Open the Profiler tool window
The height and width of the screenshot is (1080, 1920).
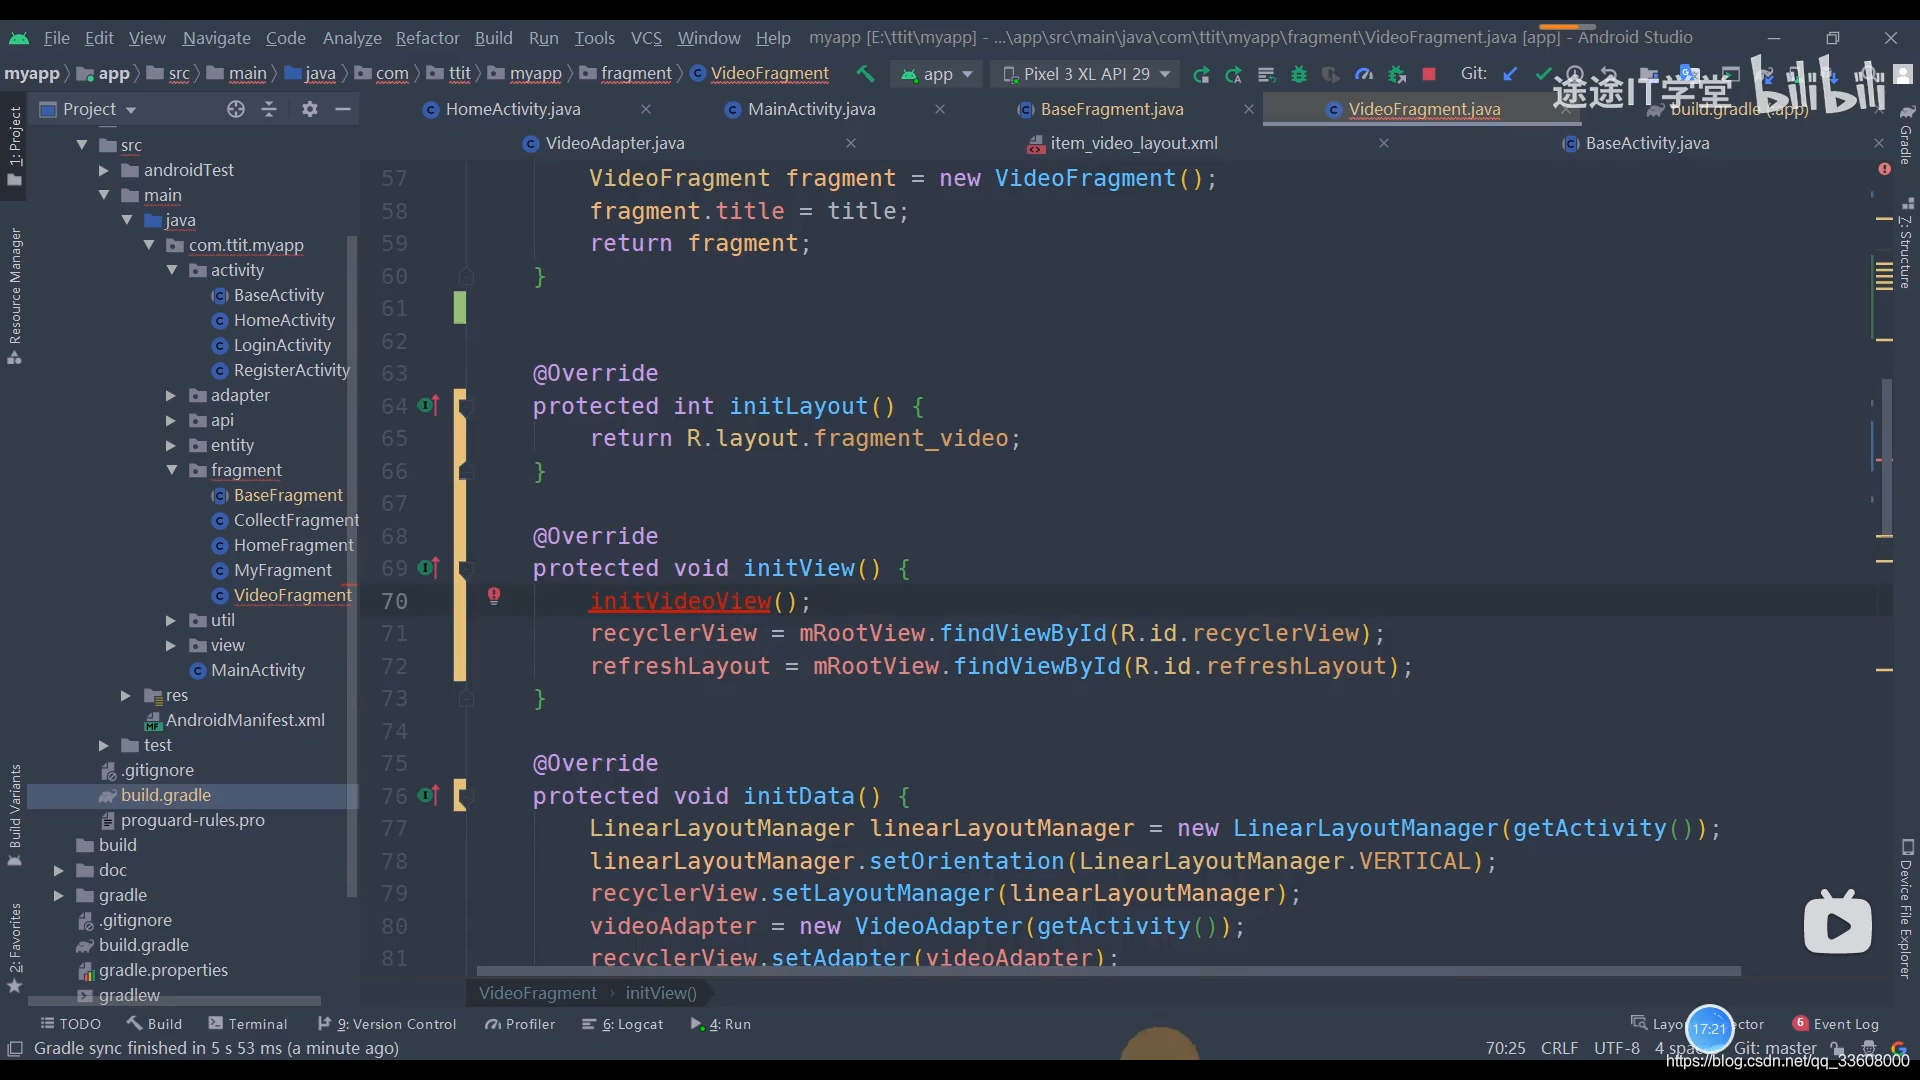tap(520, 1024)
